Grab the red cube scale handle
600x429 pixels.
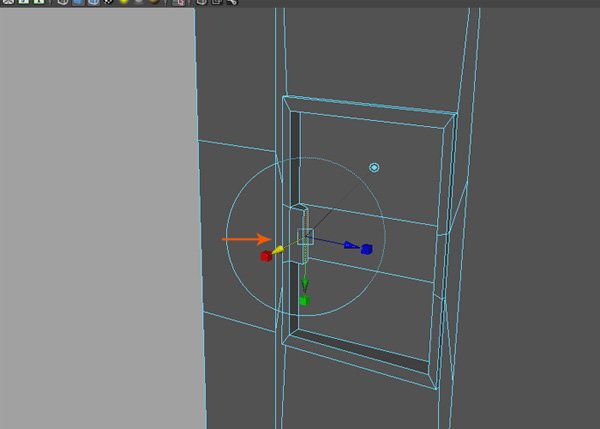pos(266,256)
